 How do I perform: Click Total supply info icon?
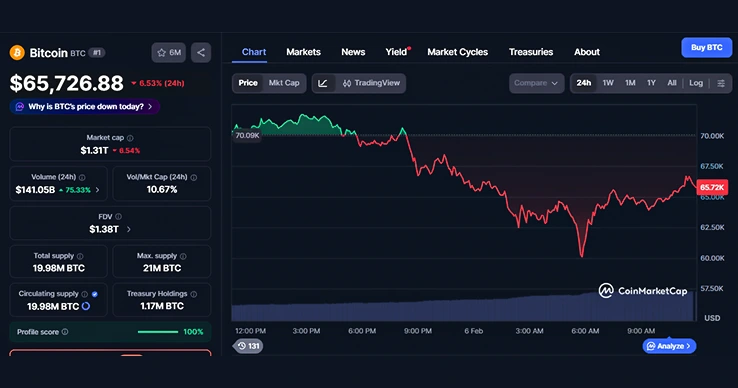(80, 256)
